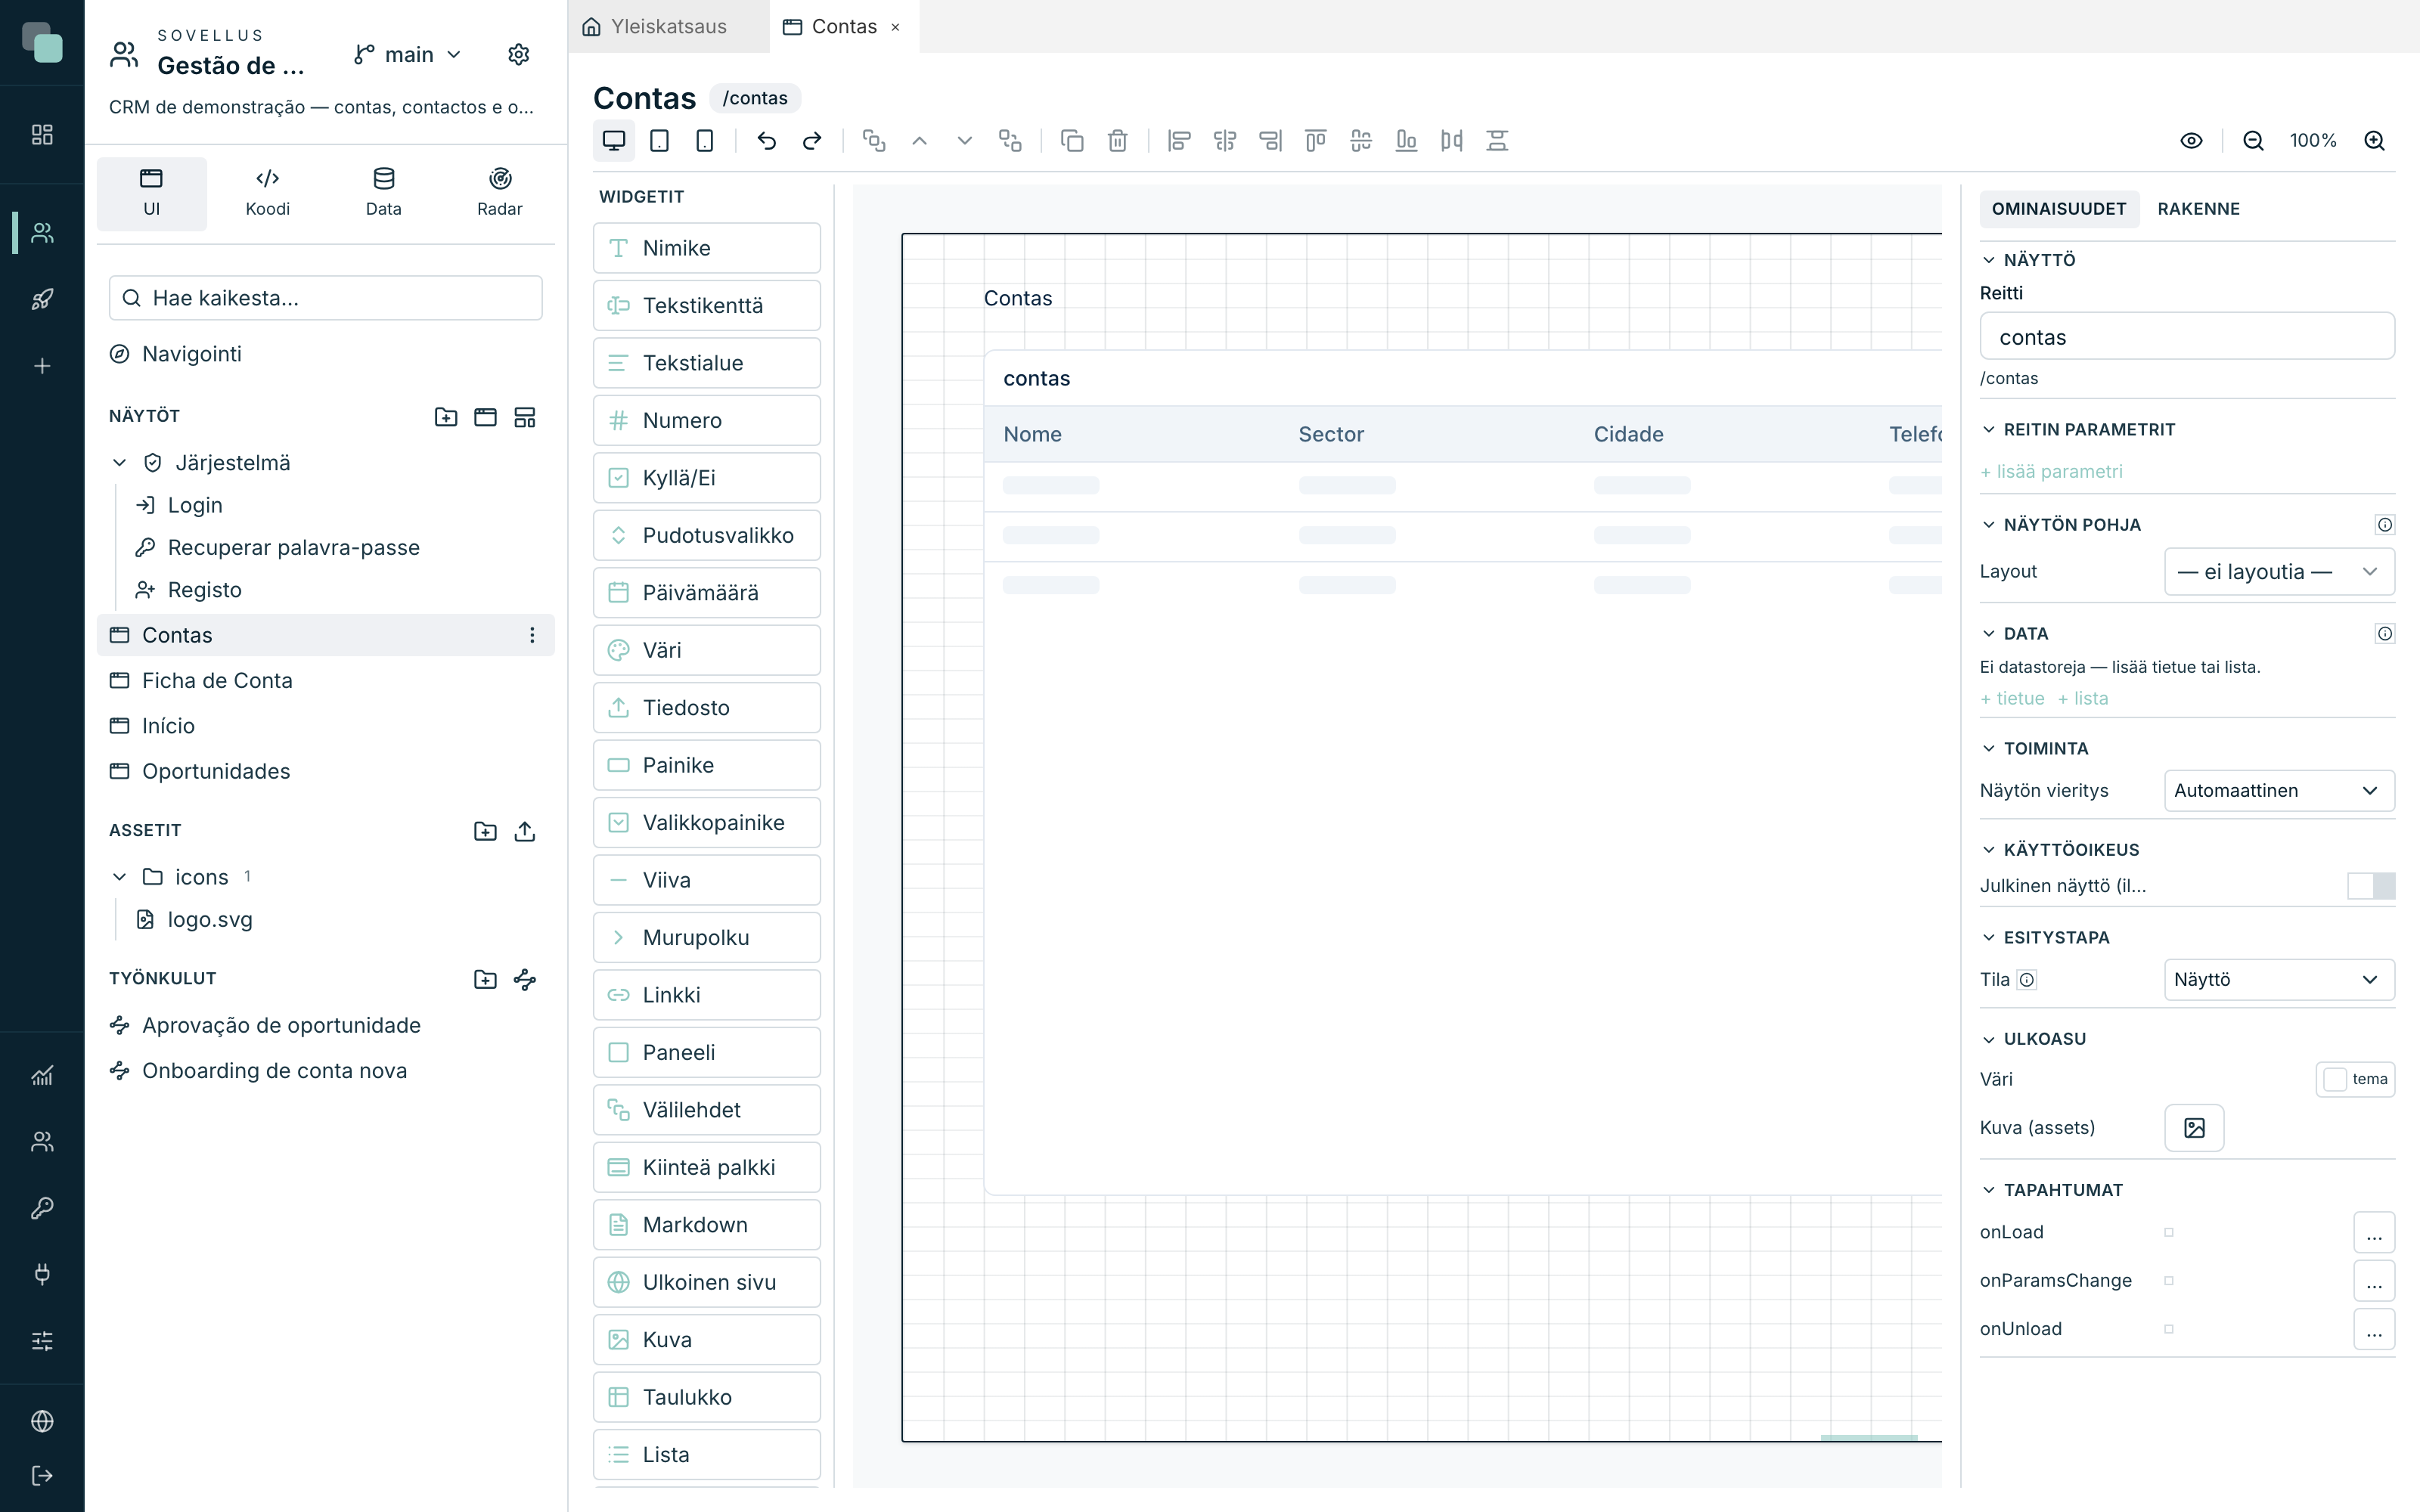Select the Painike widget
The image size is (2420, 1512).
tap(706, 766)
